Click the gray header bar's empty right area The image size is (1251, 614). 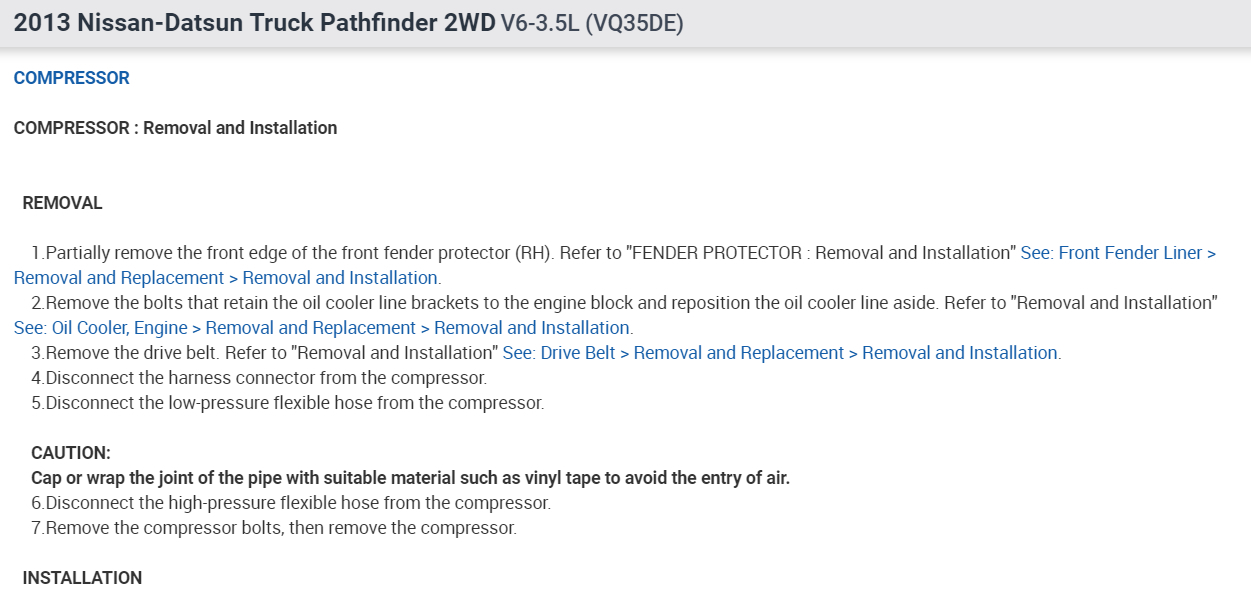click(x=1000, y=24)
